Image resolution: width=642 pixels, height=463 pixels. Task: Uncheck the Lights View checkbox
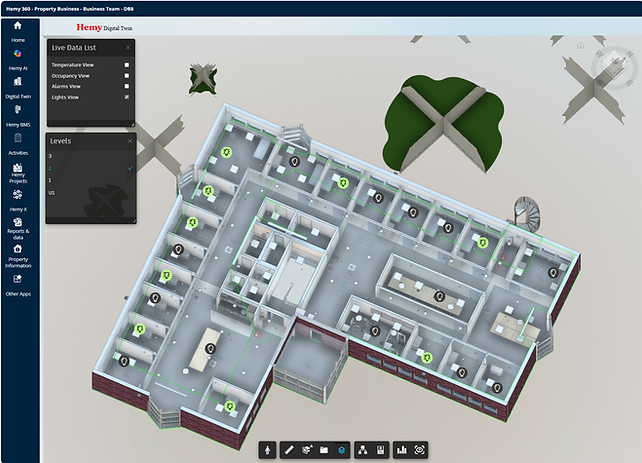tap(127, 97)
